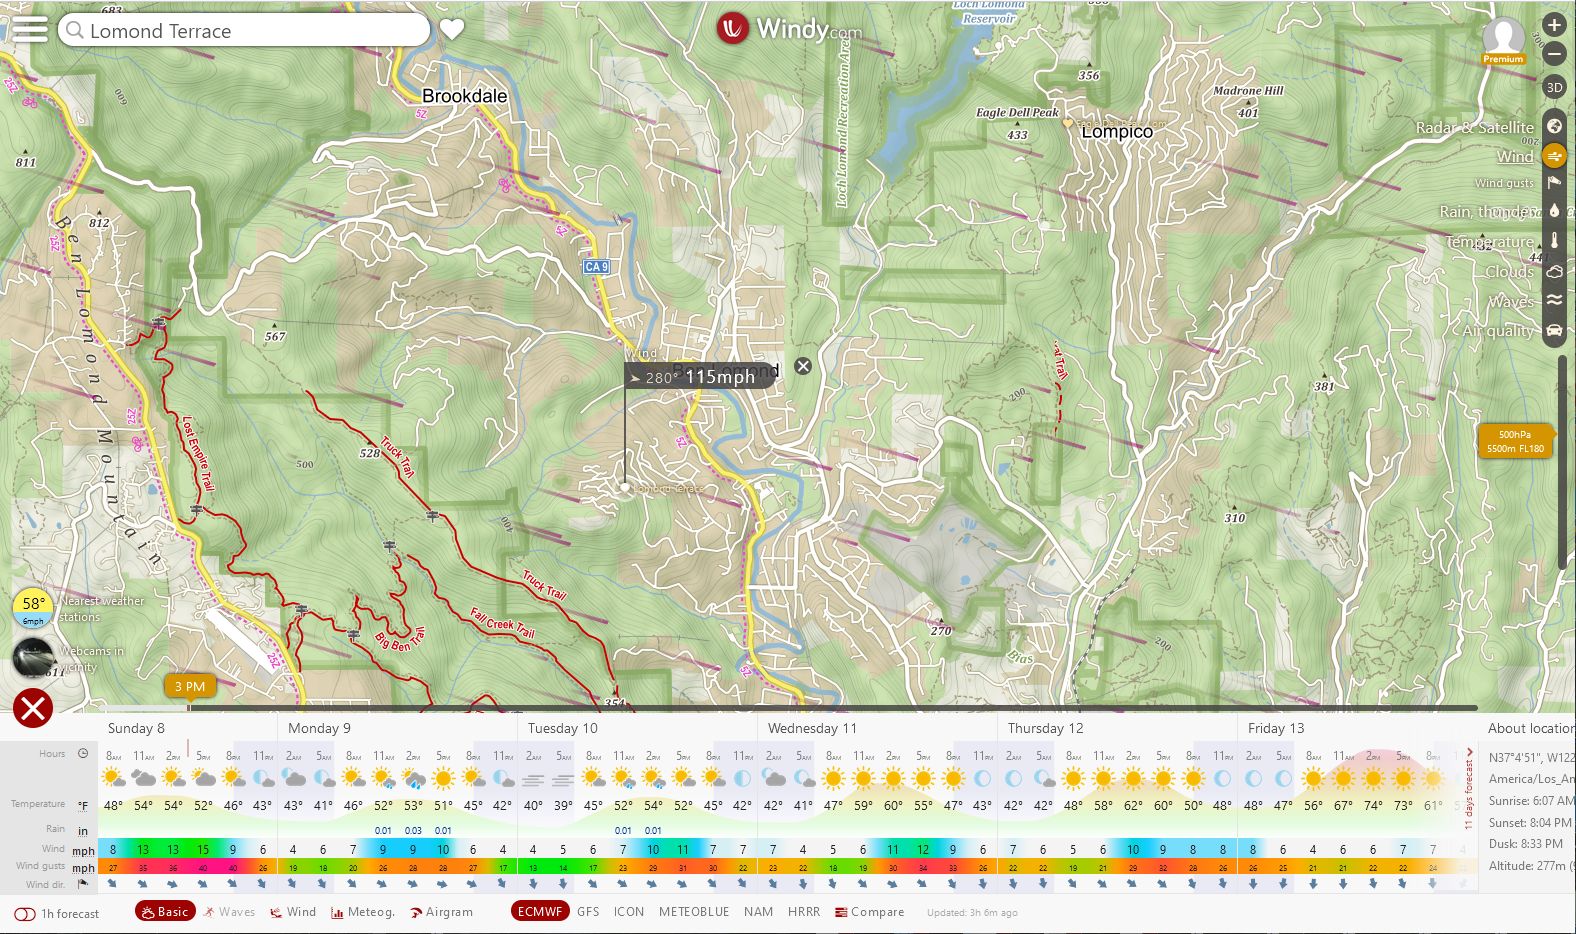
Task: Zoom in on the map
Action: point(1554,25)
